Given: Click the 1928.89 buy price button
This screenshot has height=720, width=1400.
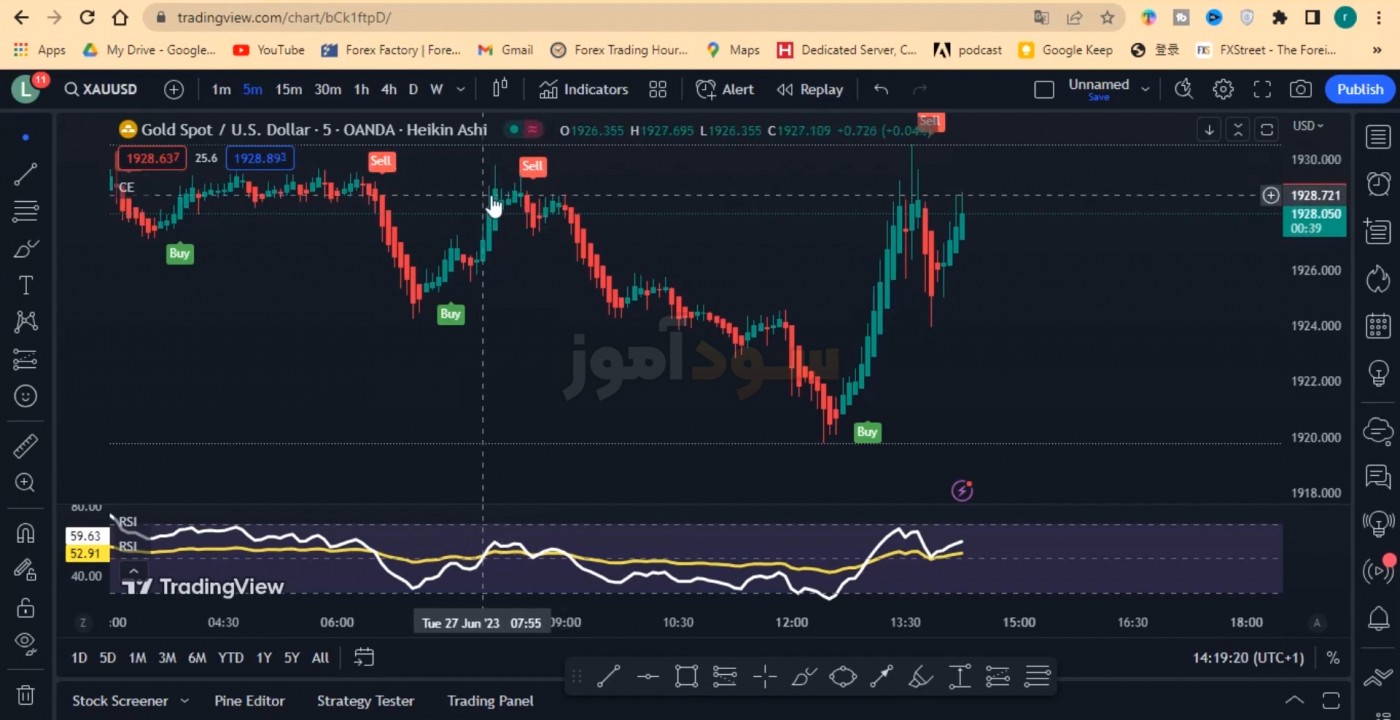Looking at the screenshot, I should [260, 158].
